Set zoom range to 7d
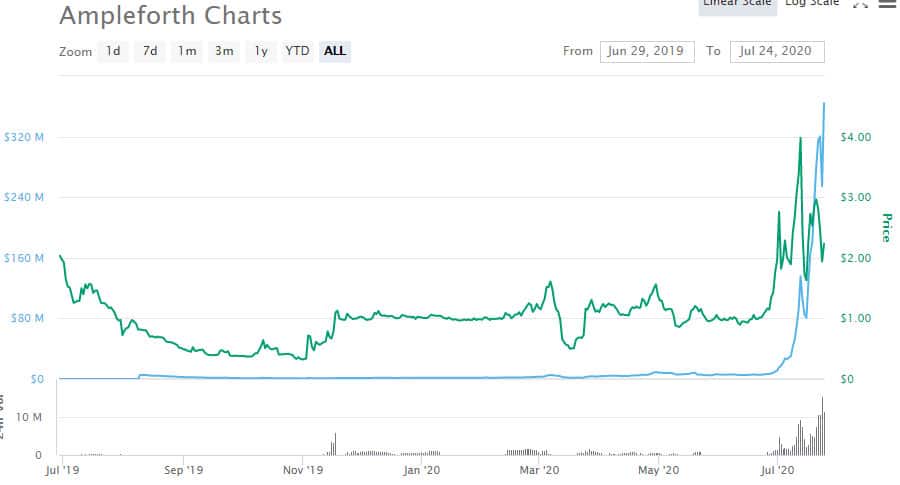 pyautogui.click(x=150, y=51)
